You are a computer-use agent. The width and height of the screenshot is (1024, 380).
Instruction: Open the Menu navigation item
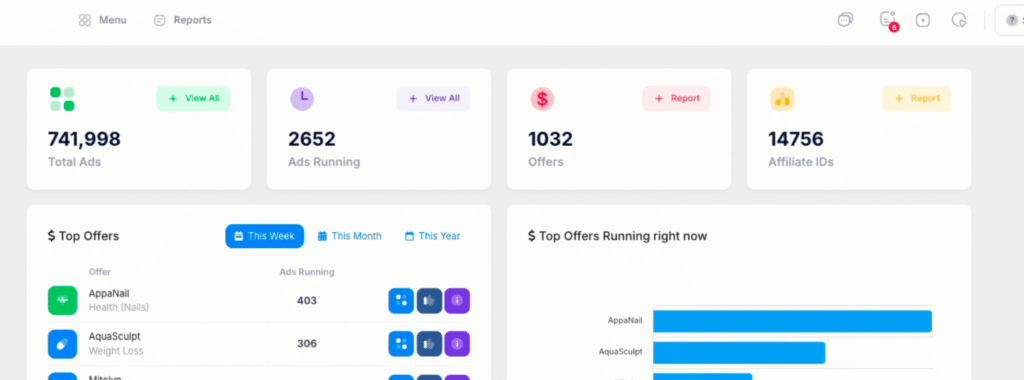[x=103, y=20]
